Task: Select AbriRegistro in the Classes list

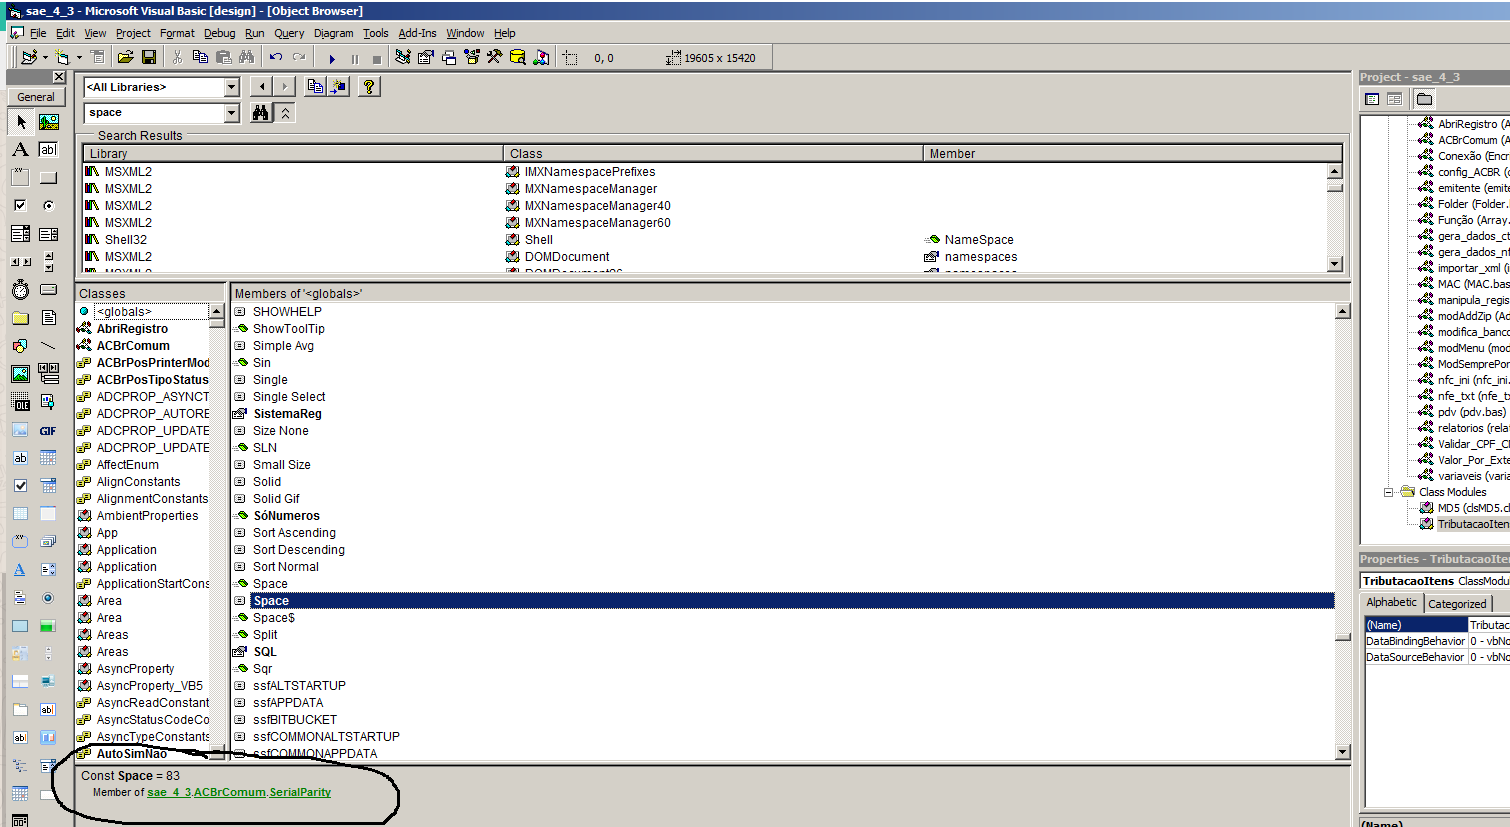Action: [x=132, y=329]
